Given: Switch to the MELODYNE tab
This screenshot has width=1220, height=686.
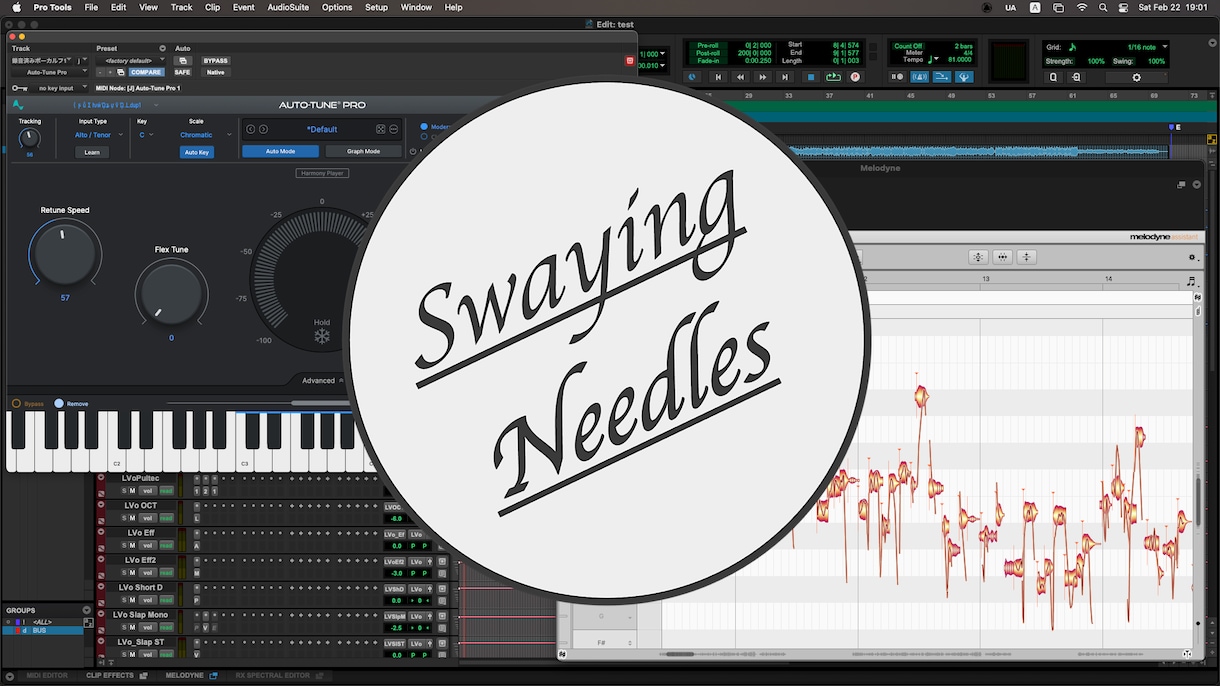Looking at the screenshot, I should 185,676.
